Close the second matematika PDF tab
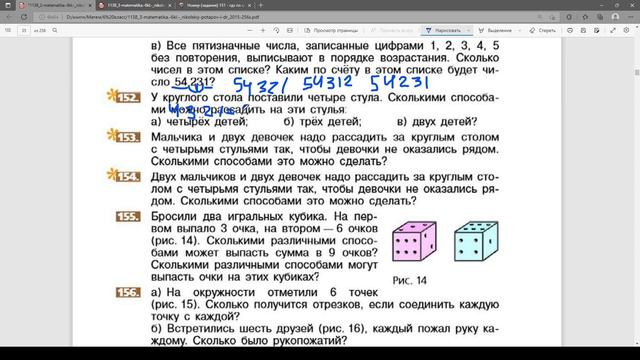Viewport: 640px width, 360px height. click(x=170, y=5)
